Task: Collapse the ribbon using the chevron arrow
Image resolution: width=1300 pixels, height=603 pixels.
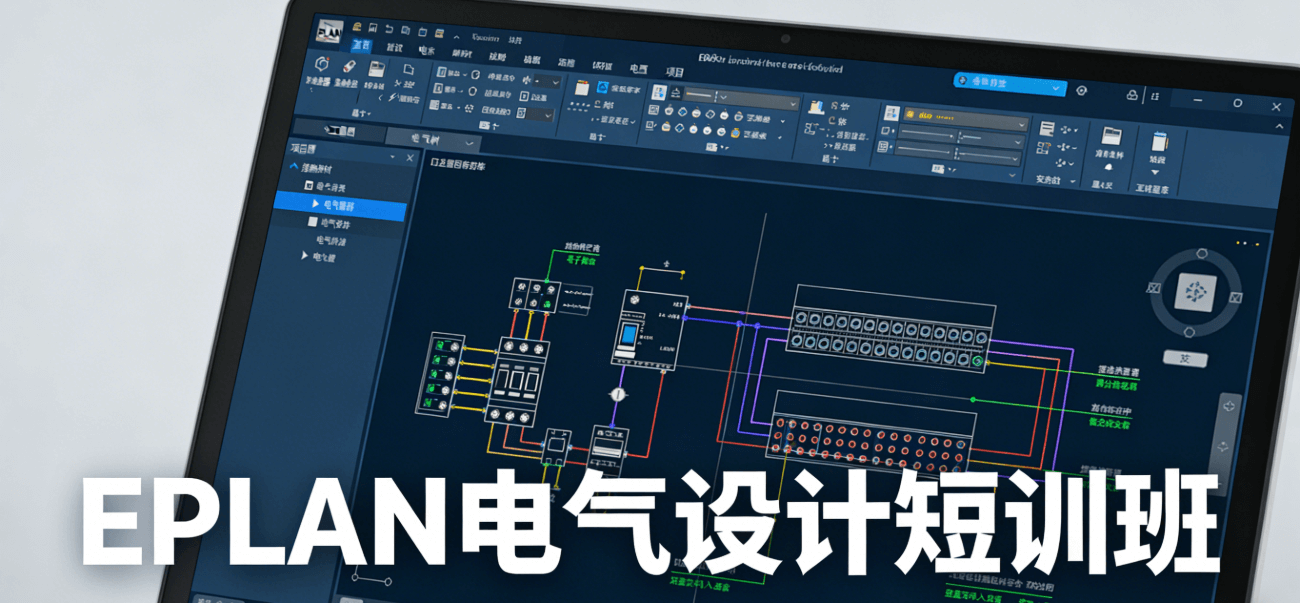Action: click(1281, 126)
